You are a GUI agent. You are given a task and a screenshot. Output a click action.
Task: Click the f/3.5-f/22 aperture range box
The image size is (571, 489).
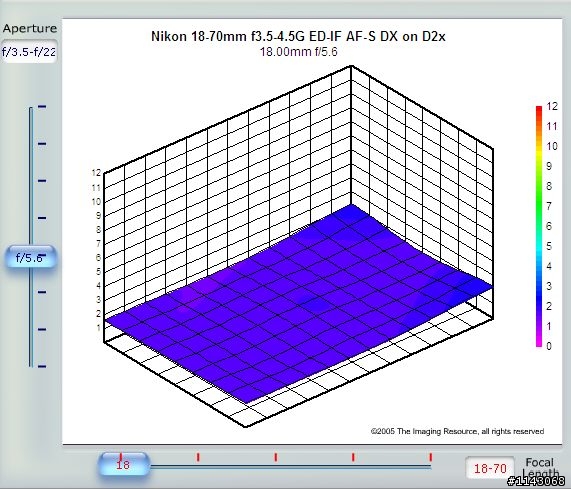tap(29, 52)
